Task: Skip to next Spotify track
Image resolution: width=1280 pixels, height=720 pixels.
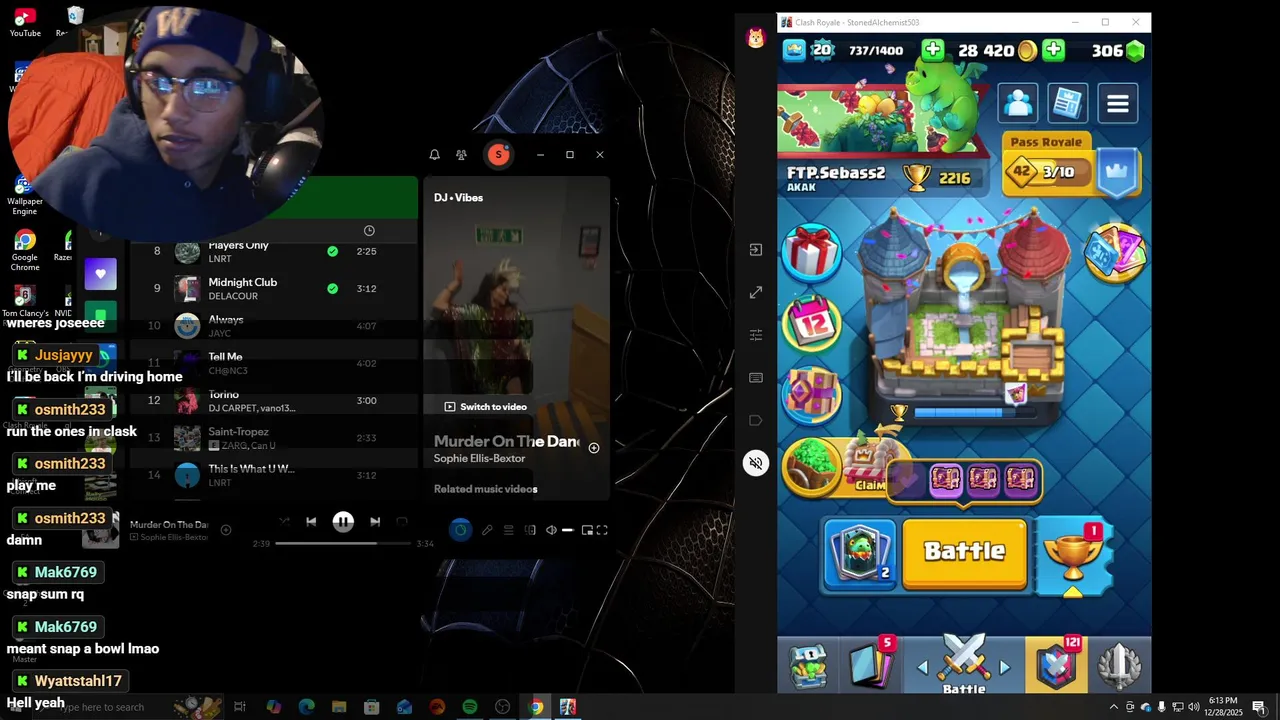Action: tap(375, 521)
